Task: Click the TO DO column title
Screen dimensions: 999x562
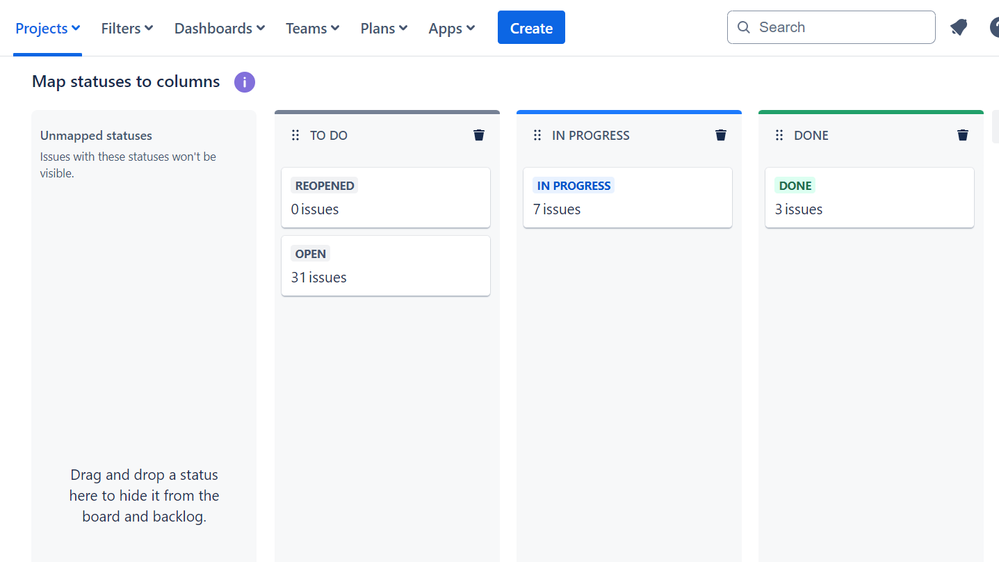Action: (329, 135)
